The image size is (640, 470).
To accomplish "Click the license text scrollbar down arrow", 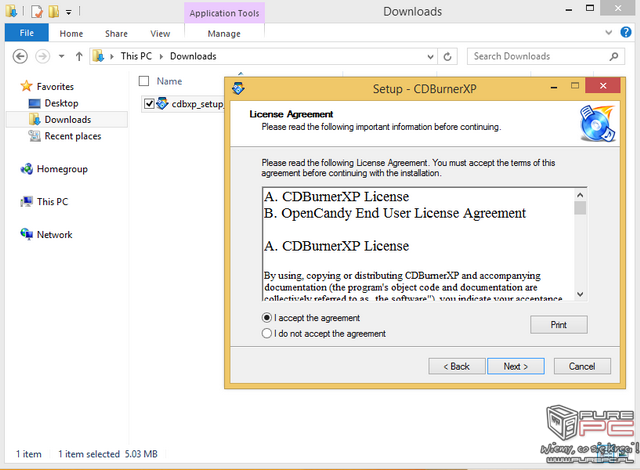I will pos(580,294).
